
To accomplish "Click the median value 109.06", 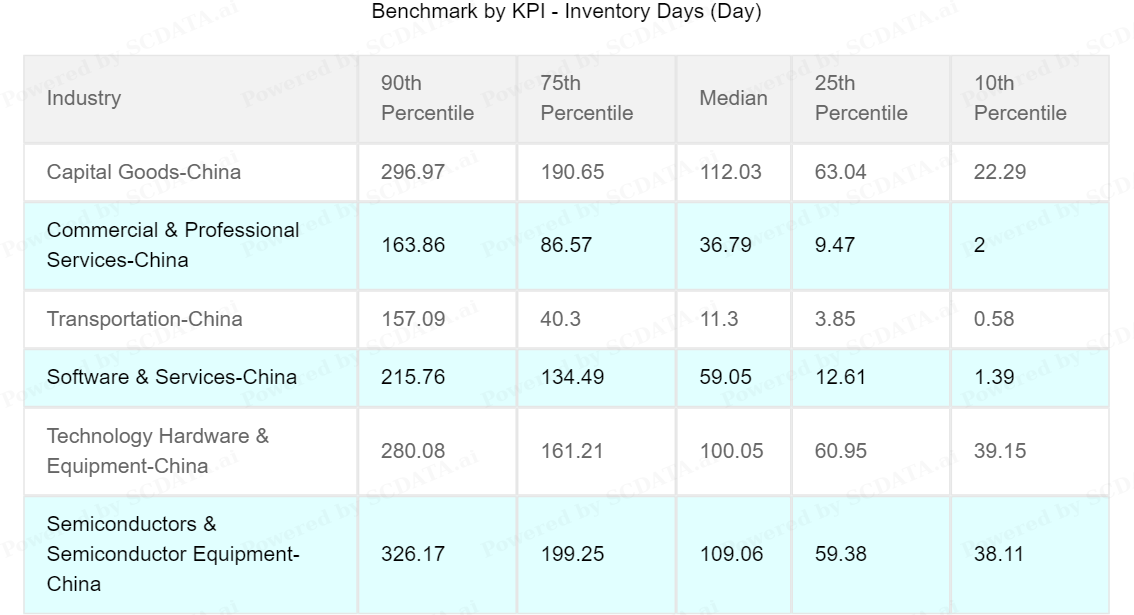I will pyautogui.click(x=730, y=554).
